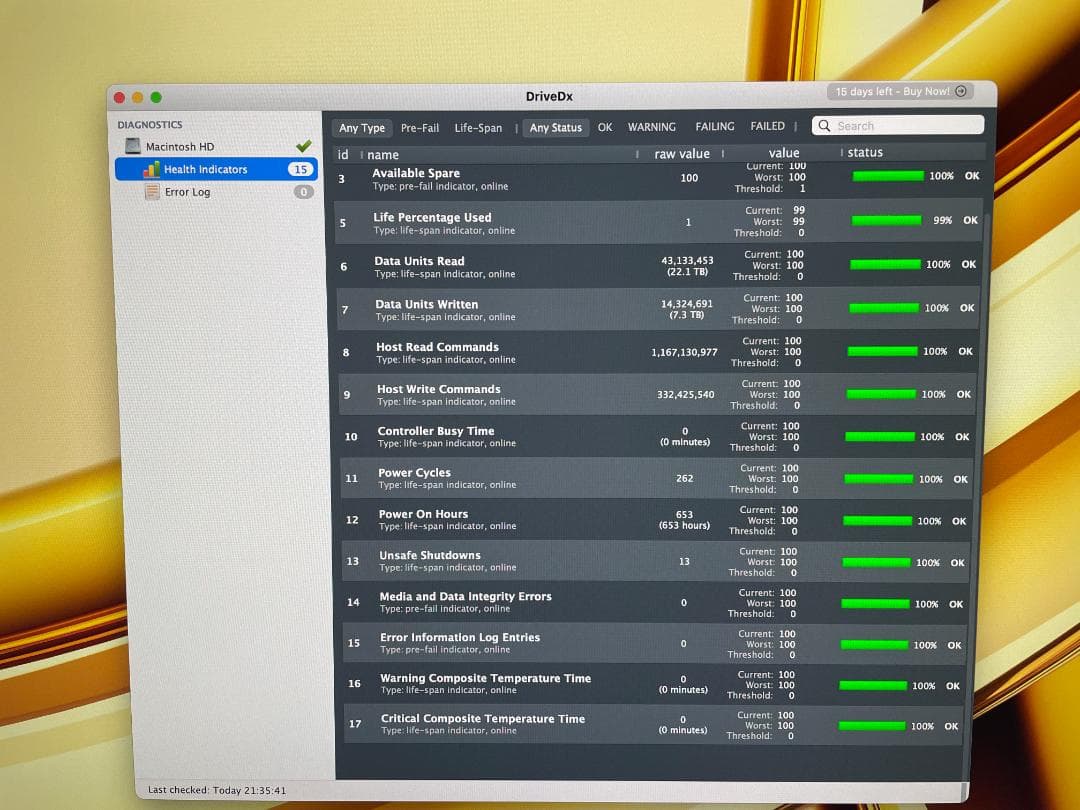Click raw value 262 for Power Cycles
Image resolution: width=1080 pixels, height=810 pixels.
click(x=685, y=478)
